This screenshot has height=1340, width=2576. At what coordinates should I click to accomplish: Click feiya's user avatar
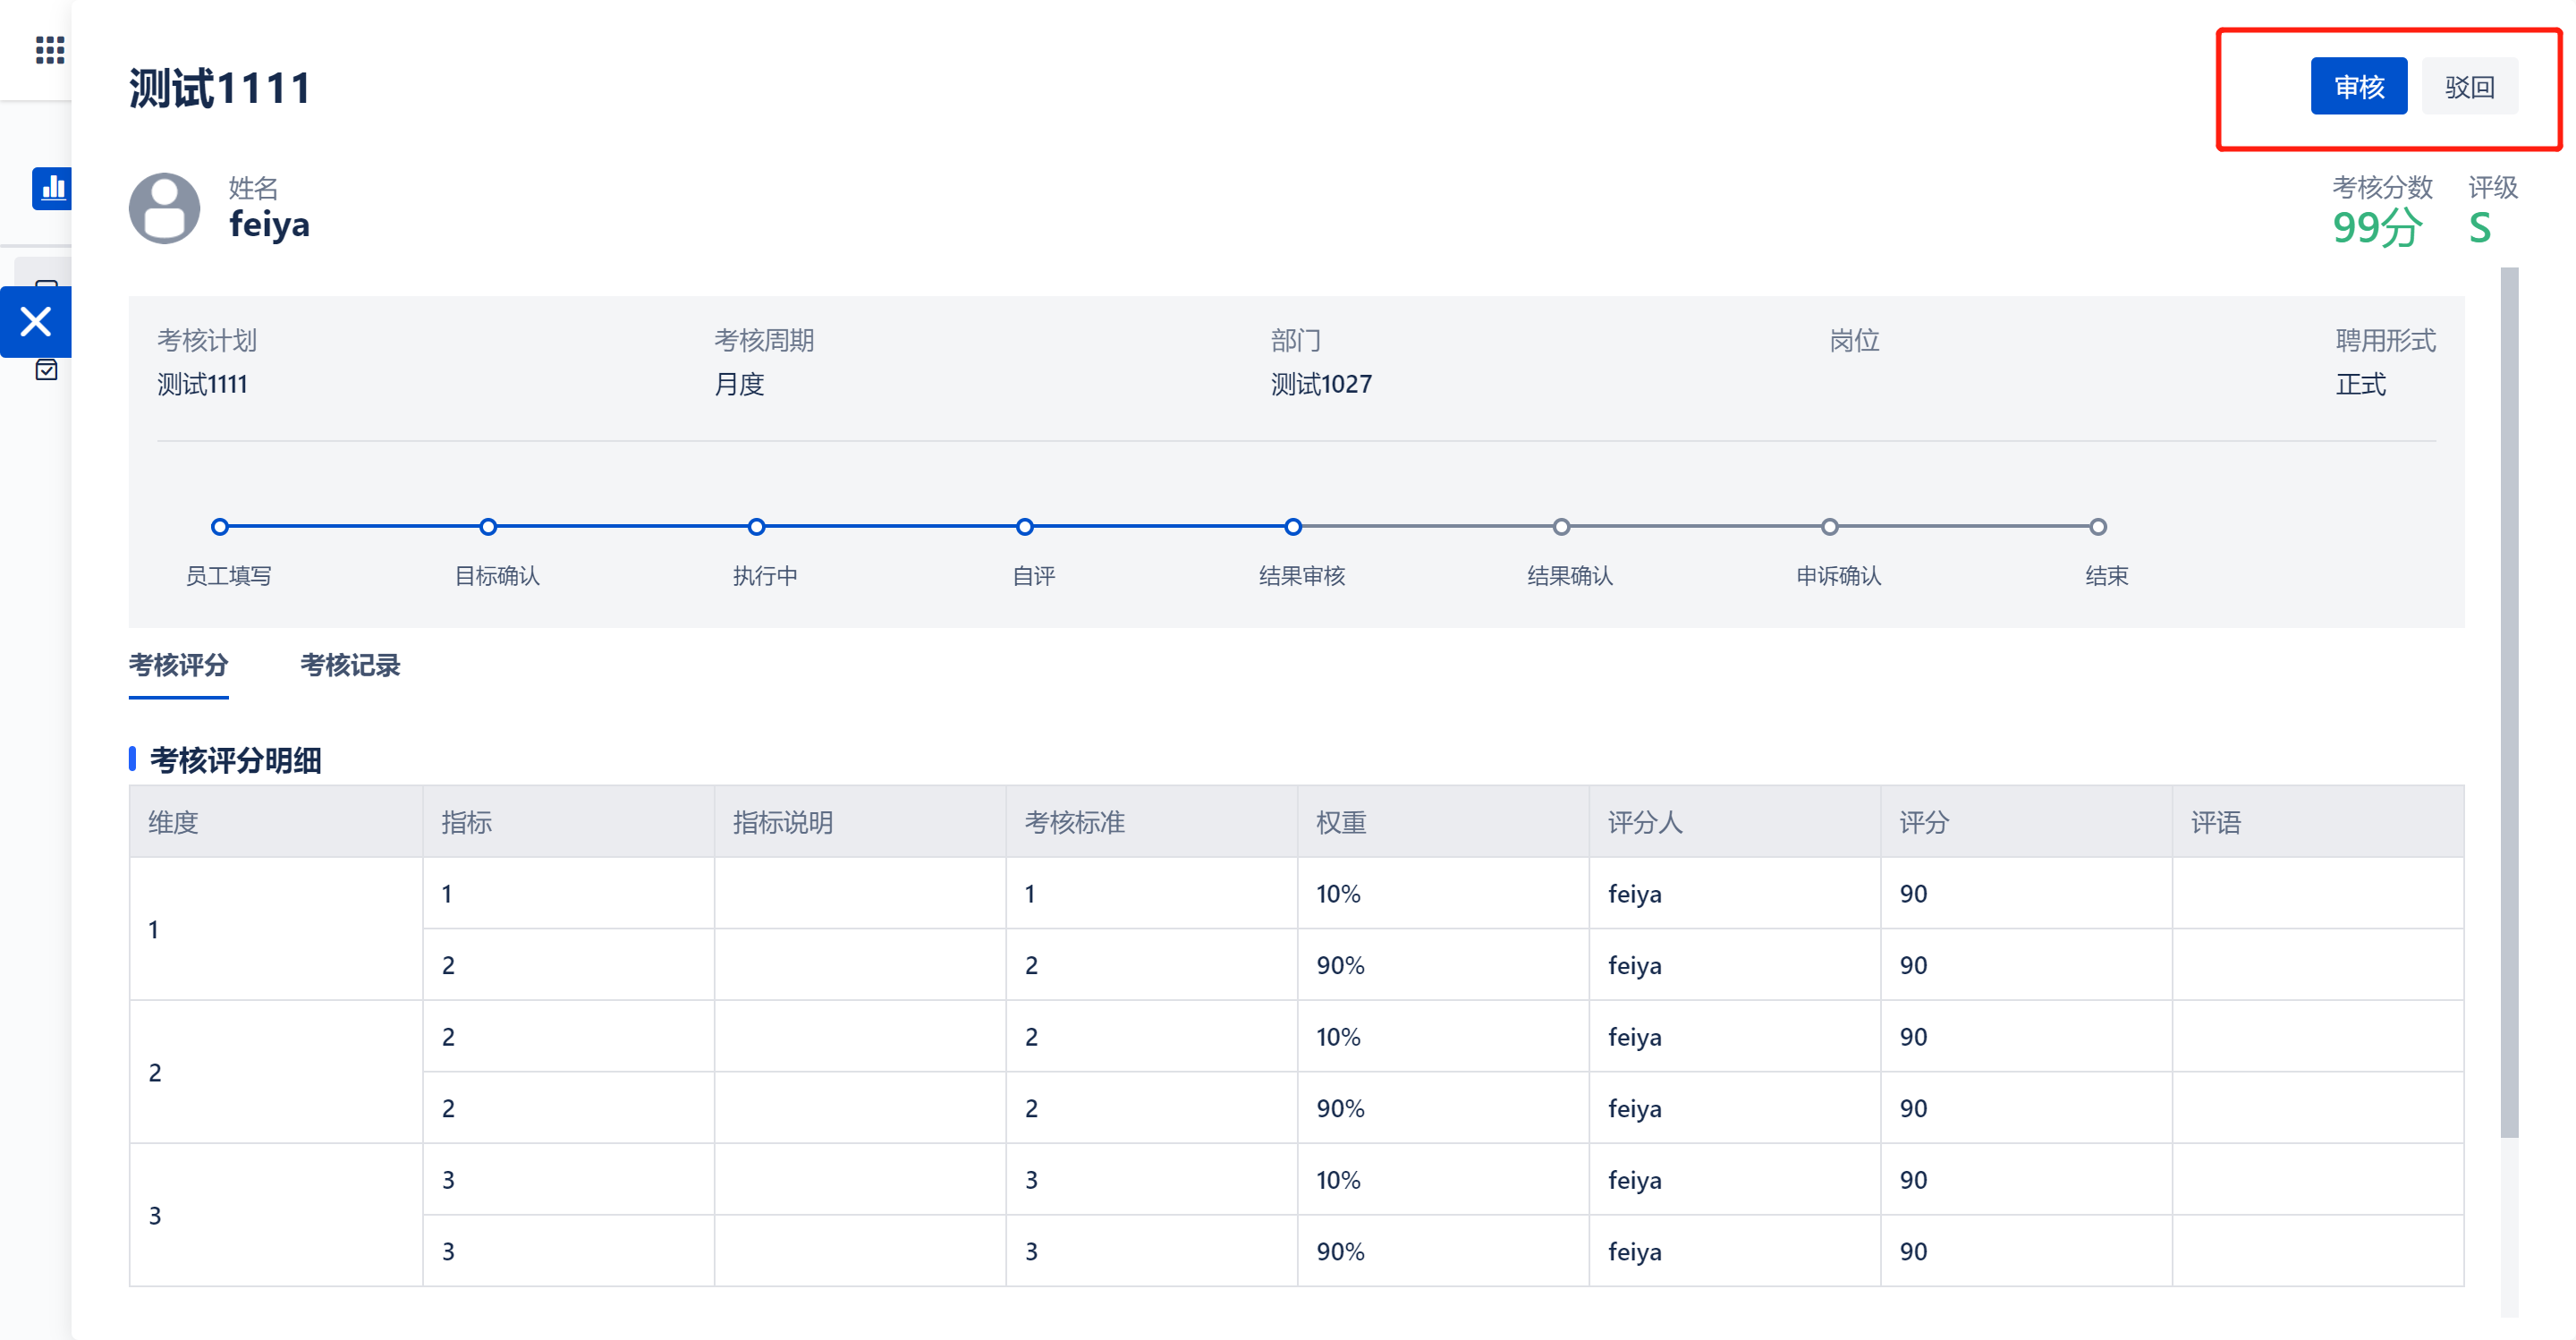tap(164, 208)
